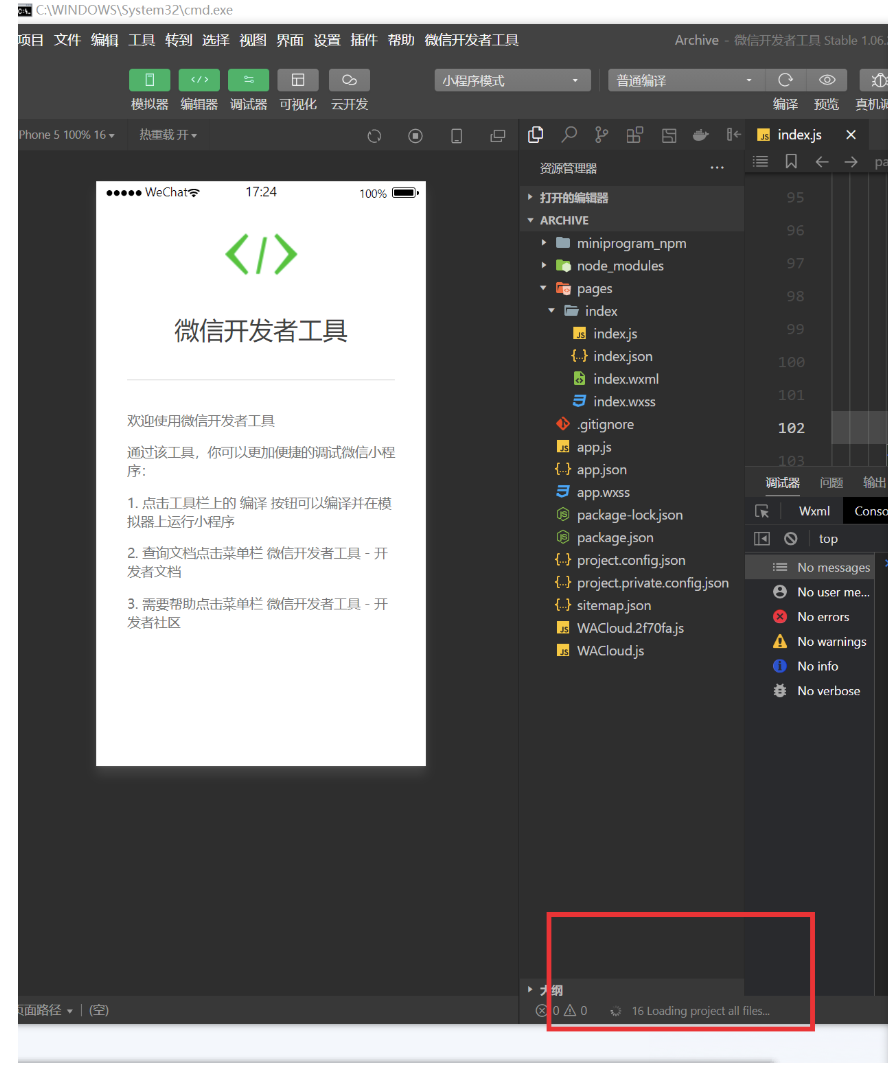Click the 编译 compile refresh icon
Image resolution: width=888 pixels, height=1078 pixels.
[x=785, y=80]
